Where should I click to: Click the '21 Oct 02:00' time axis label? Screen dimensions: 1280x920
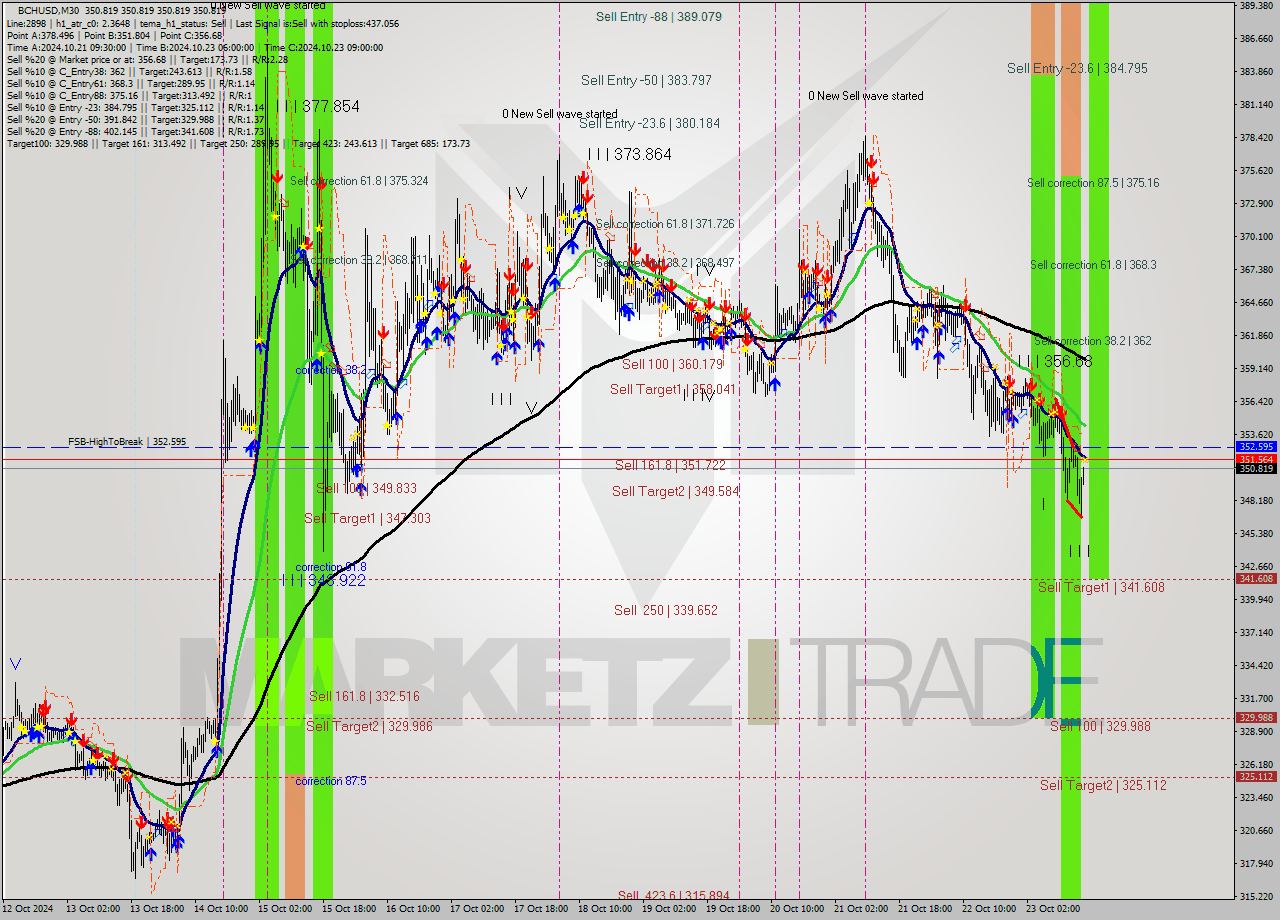[x=861, y=909]
